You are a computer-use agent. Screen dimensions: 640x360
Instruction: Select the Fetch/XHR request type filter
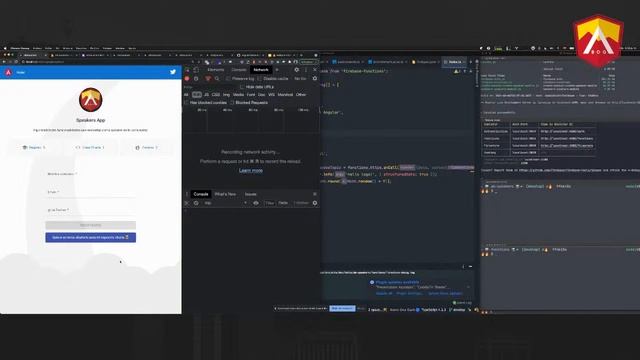click(x=197, y=95)
